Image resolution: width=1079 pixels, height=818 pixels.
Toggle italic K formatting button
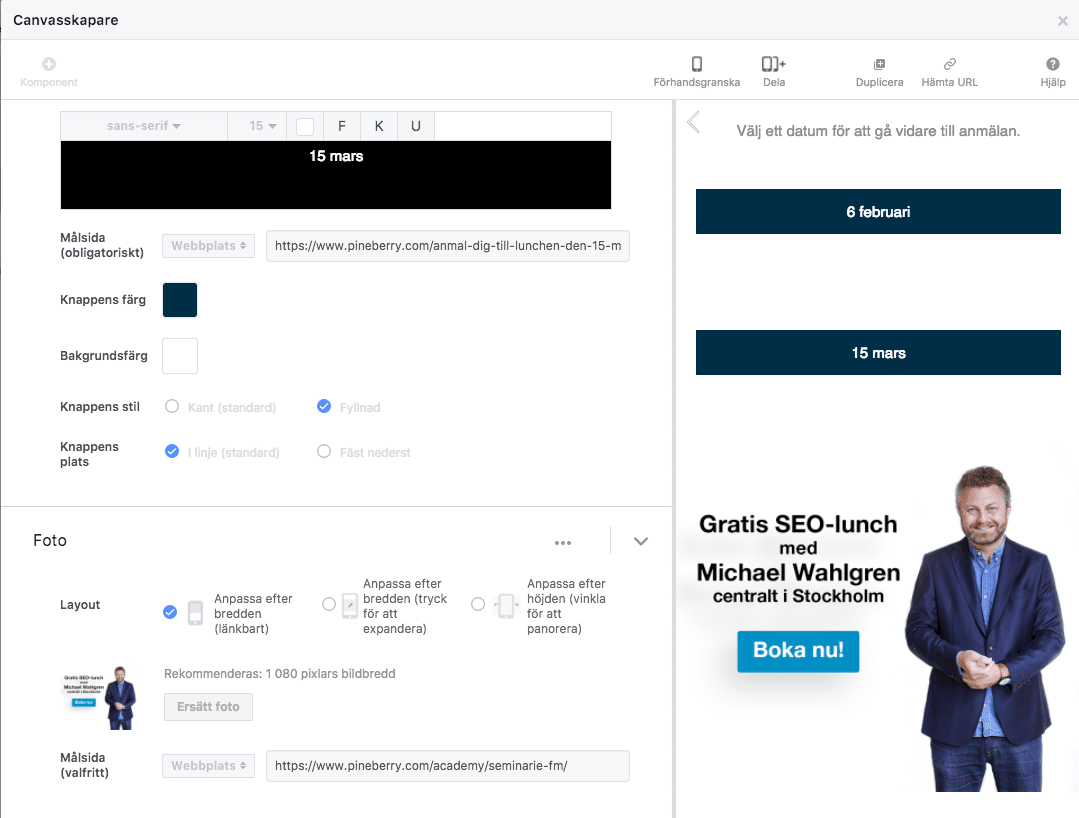pos(379,126)
